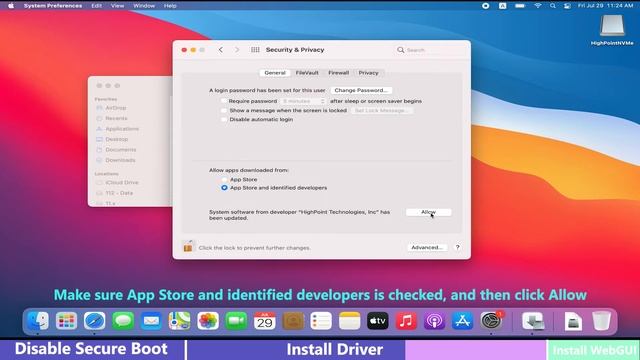Select Downloads in Finder sidebar
640x360 pixels.
coord(120,160)
